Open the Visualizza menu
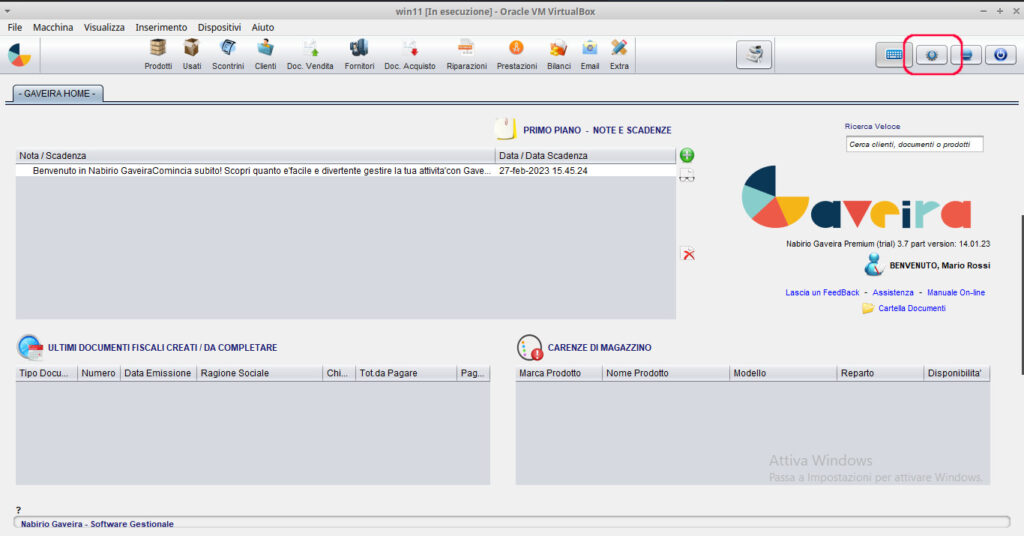Image resolution: width=1024 pixels, height=536 pixels. (104, 27)
